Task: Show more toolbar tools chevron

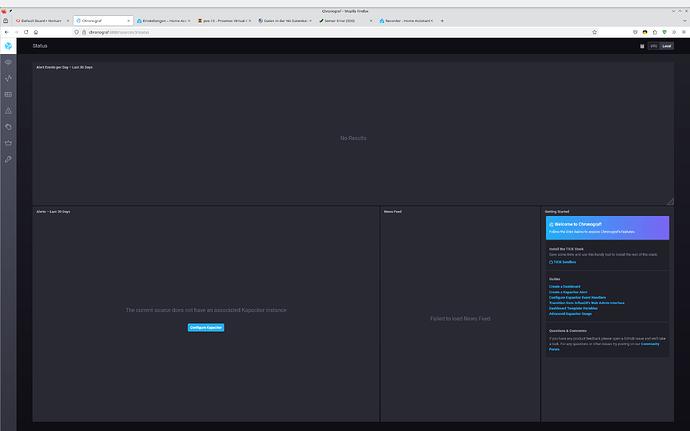Action: [x=674, y=32]
